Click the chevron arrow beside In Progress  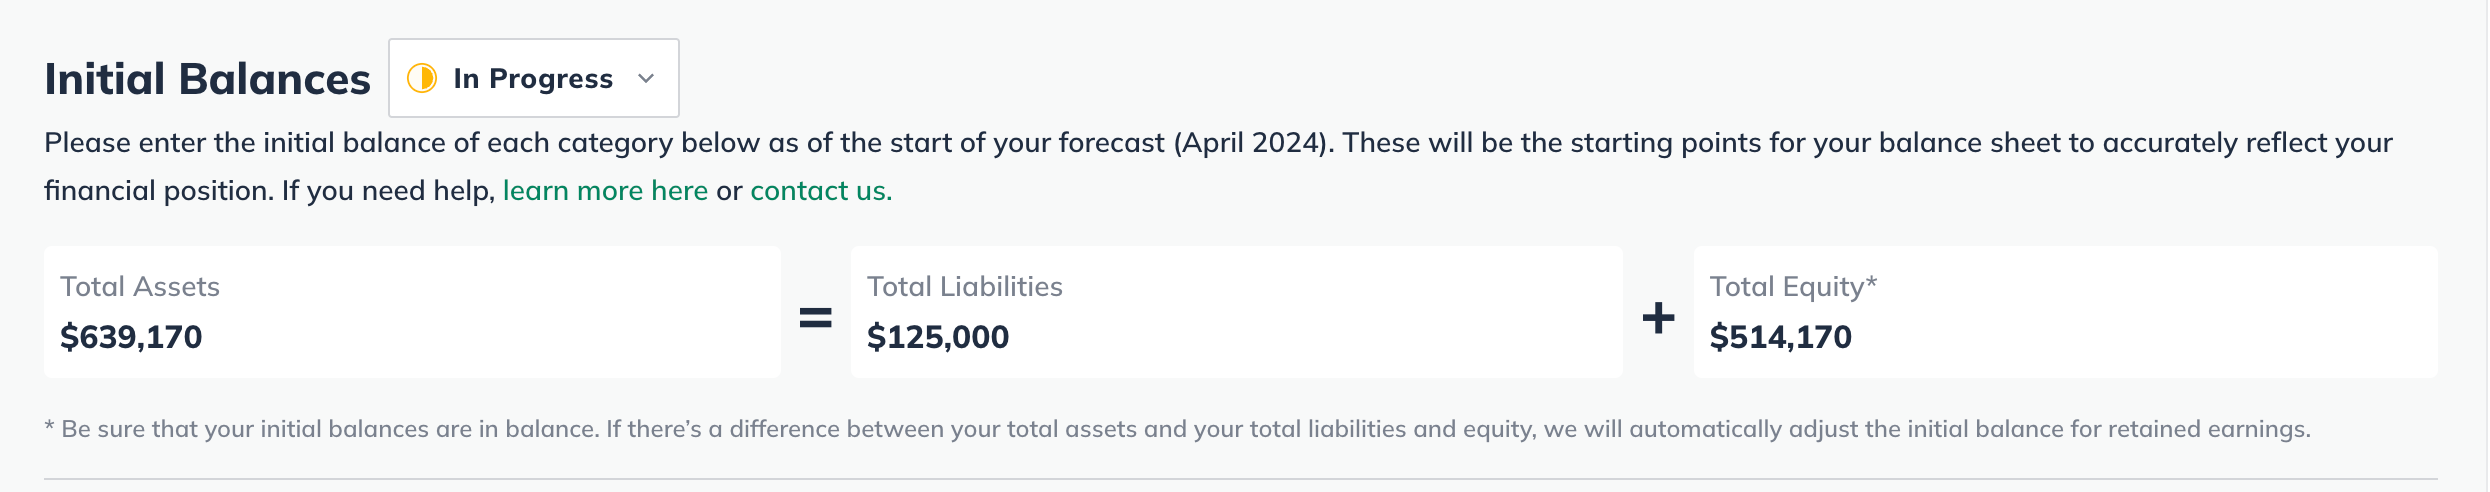coord(646,78)
